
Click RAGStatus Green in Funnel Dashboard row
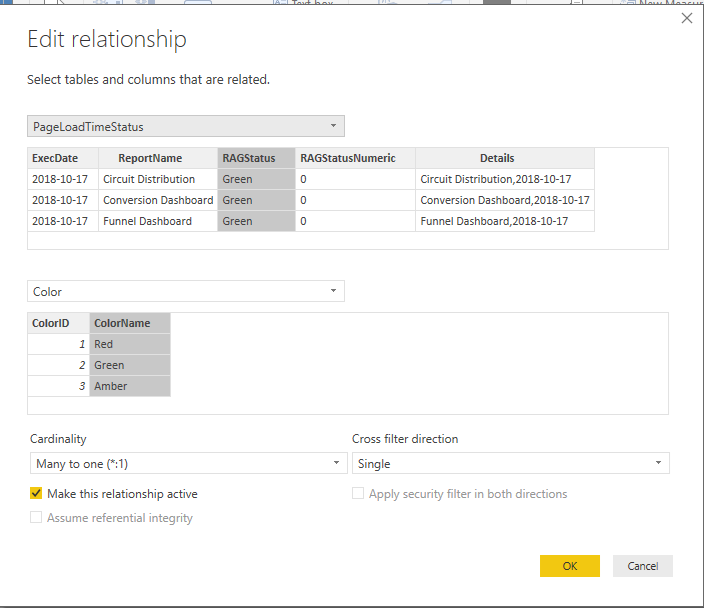click(256, 221)
